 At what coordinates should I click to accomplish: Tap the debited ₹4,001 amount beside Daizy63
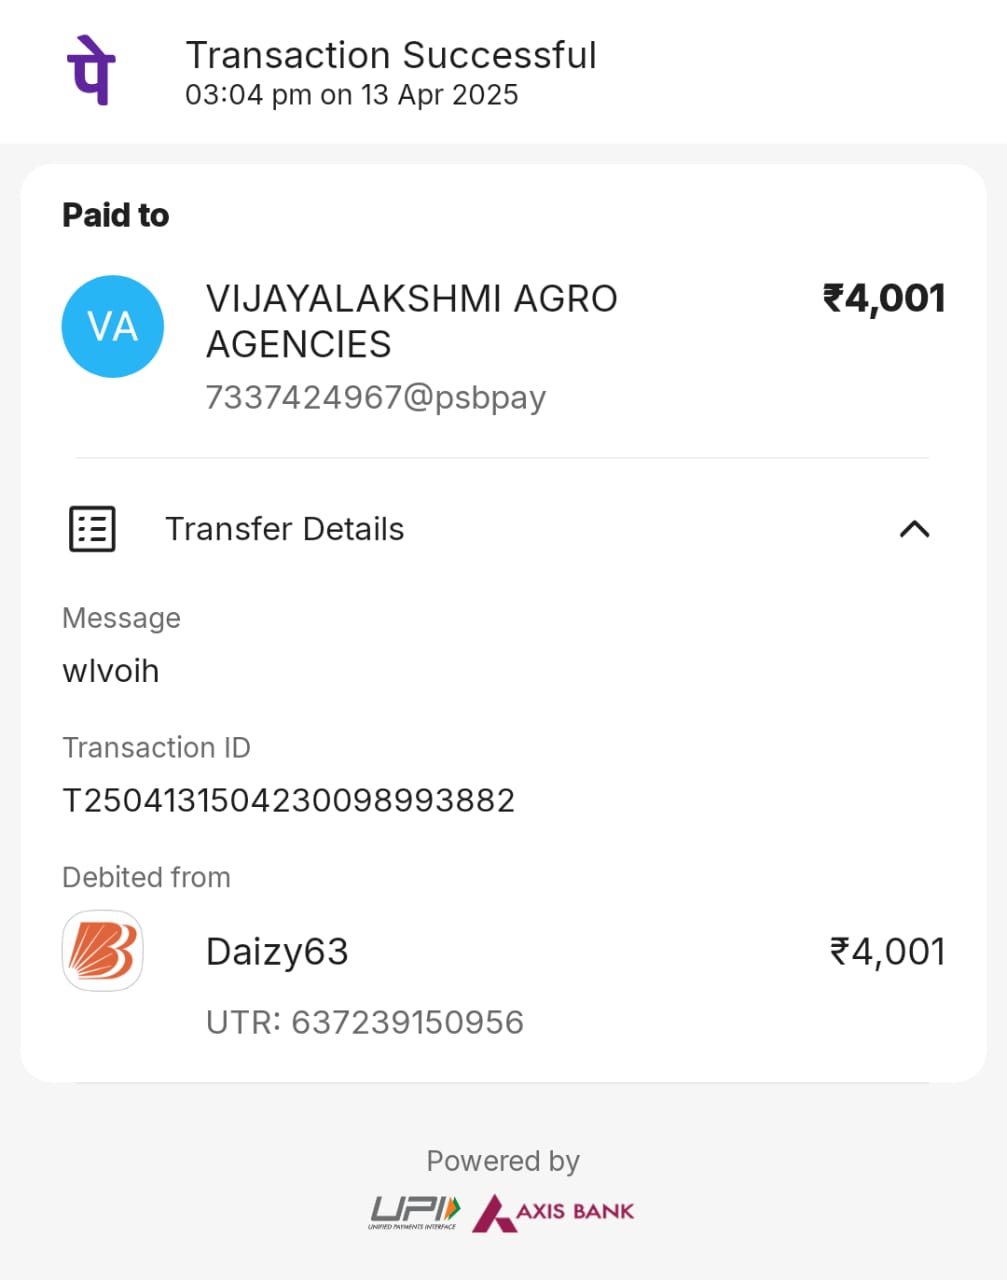[x=887, y=951]
